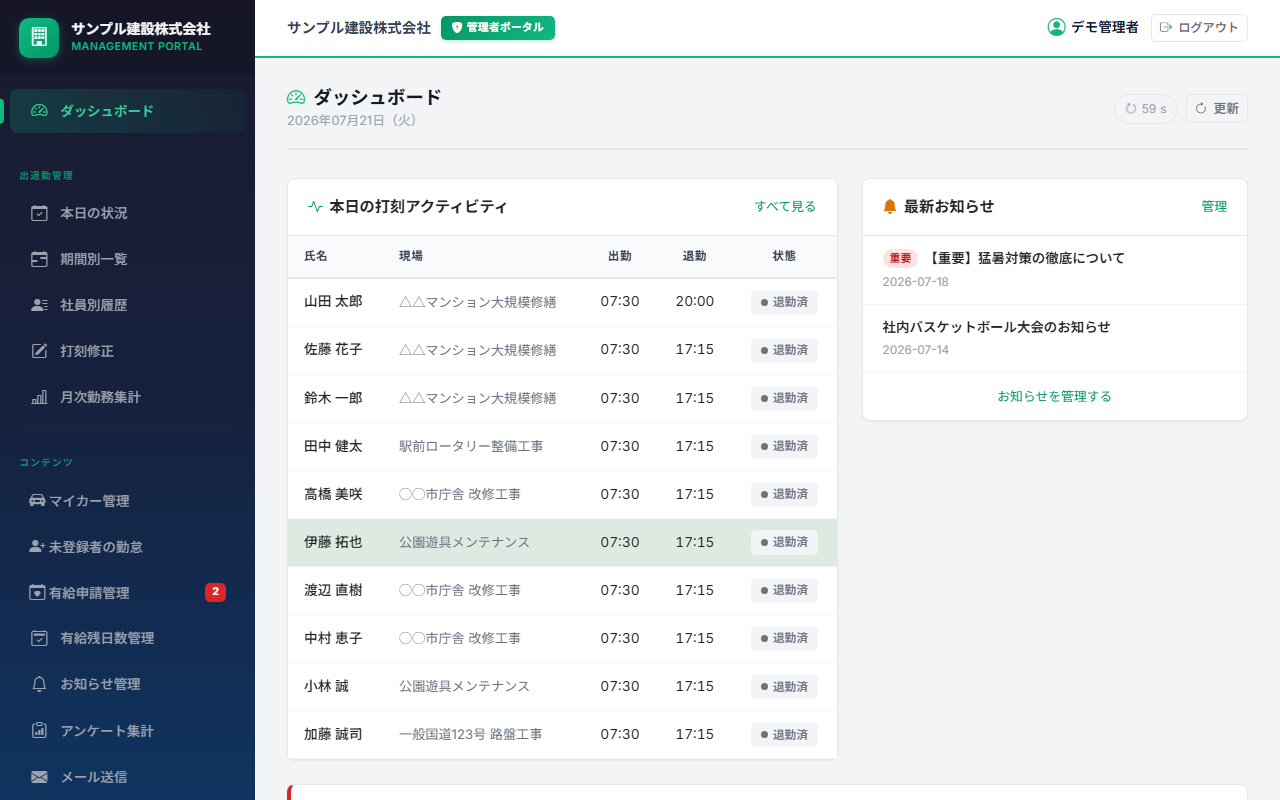
Task: Open 有給申請管理 in sidebar
Action: click(x=127, y=593)
